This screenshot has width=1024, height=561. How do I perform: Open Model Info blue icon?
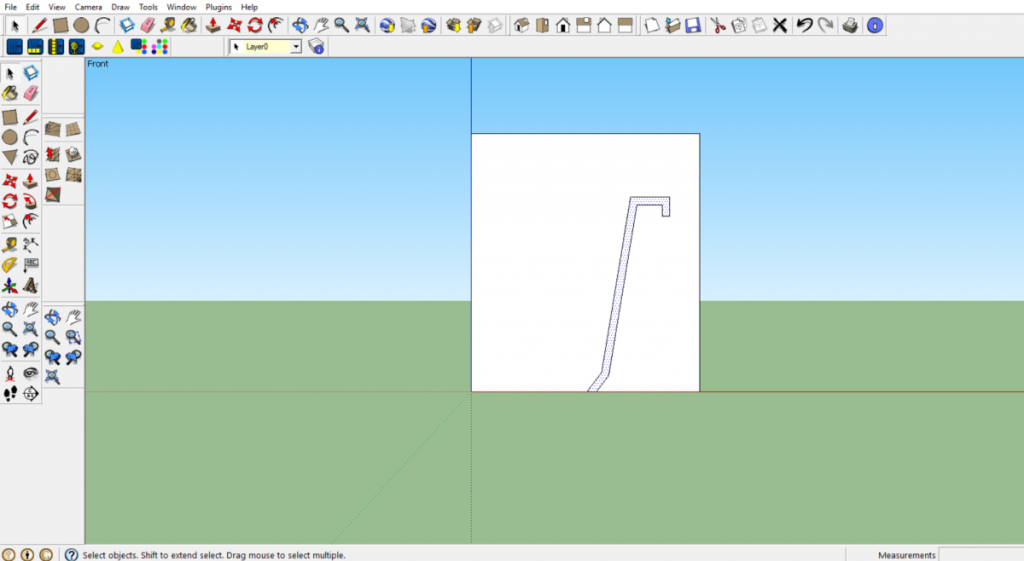point(875,25)
